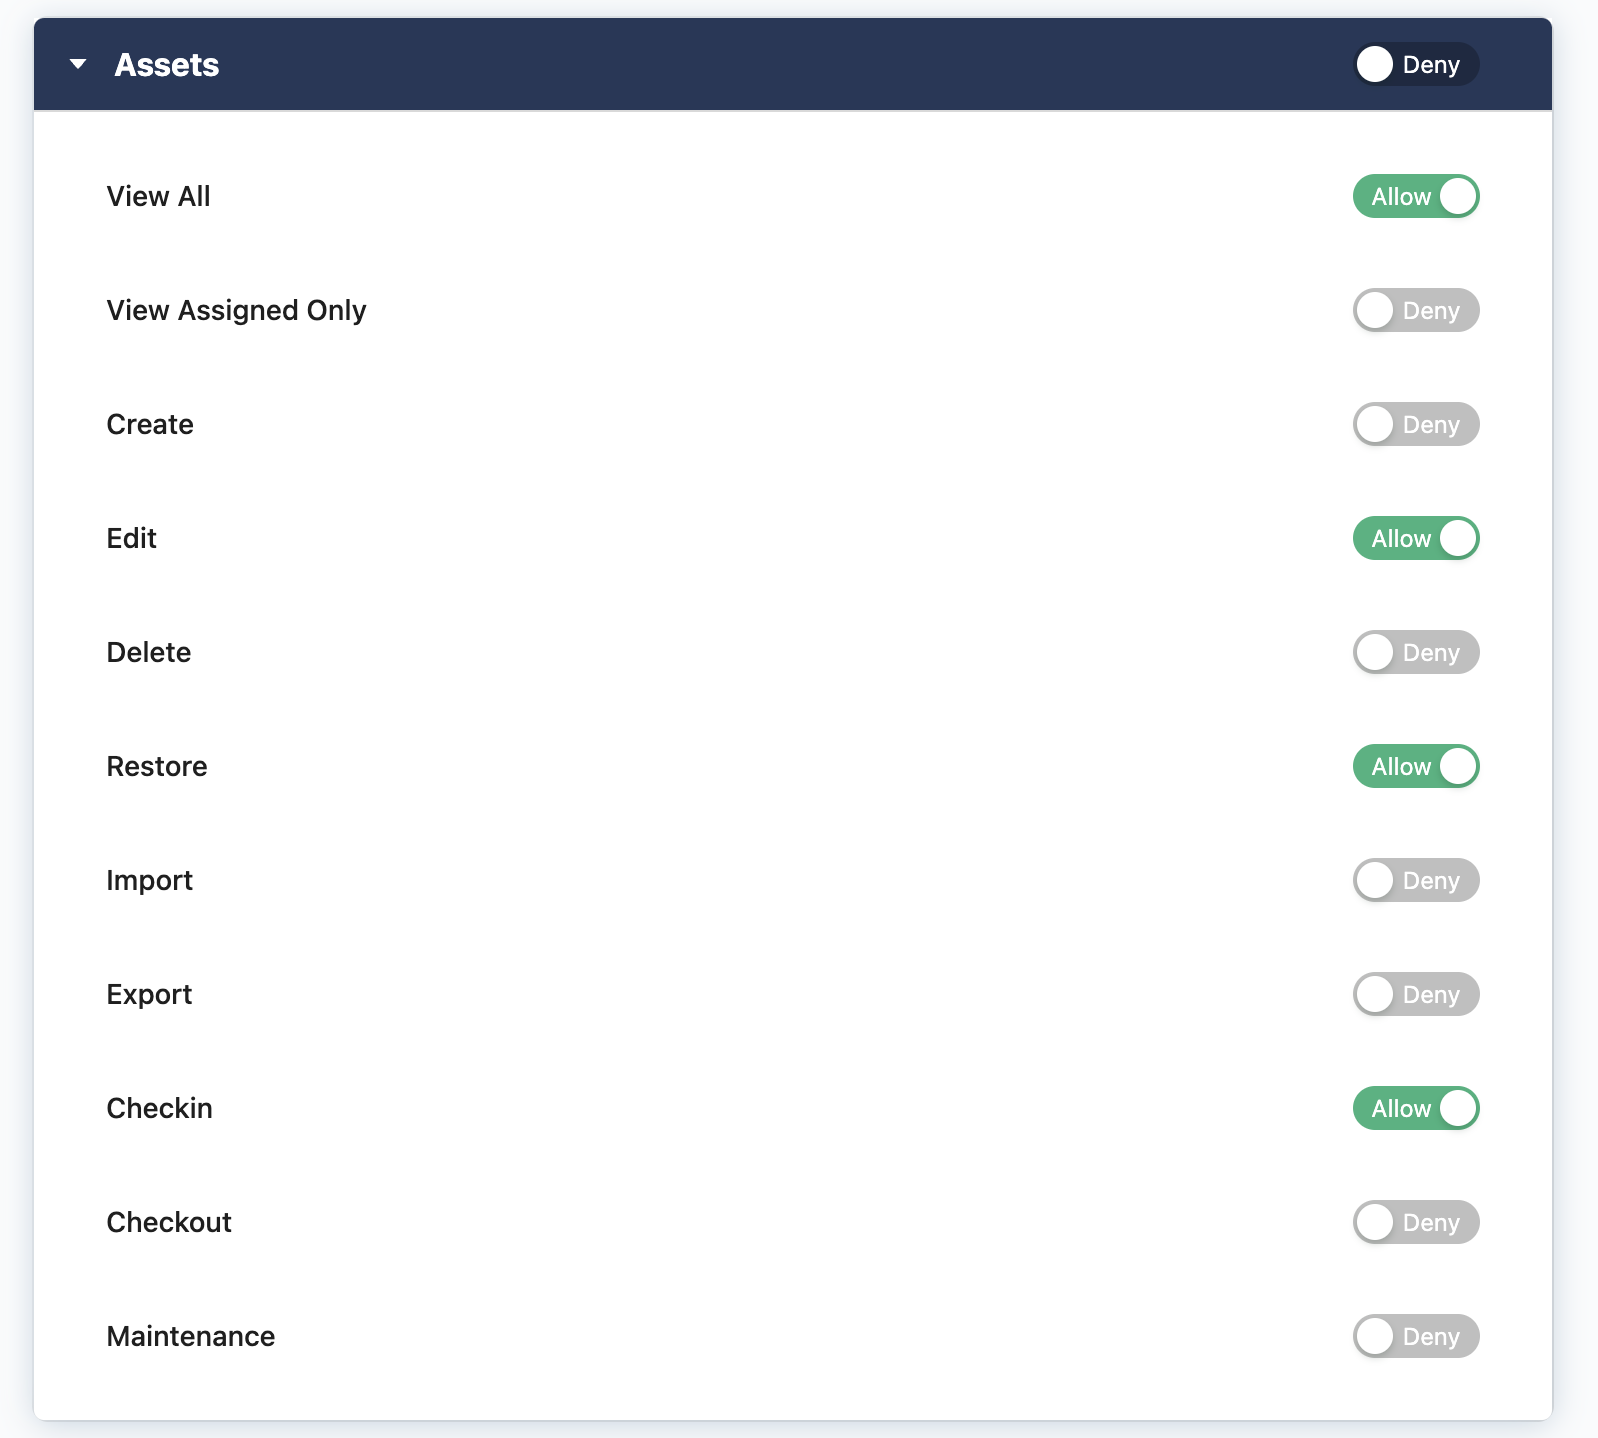Disable the View All permission toggle
The height and width of the screenshot is (1438, 1598).
(x=1415, y=197)
